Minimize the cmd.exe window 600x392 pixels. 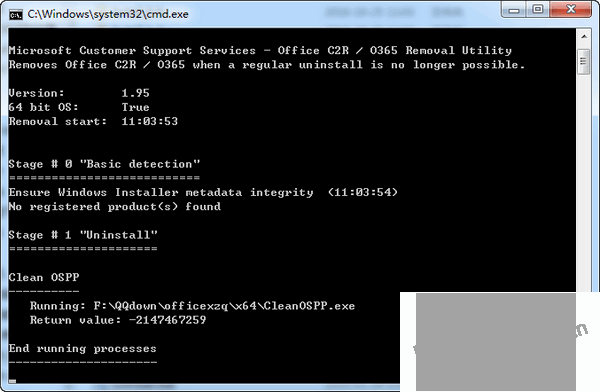tap(514, 9)
